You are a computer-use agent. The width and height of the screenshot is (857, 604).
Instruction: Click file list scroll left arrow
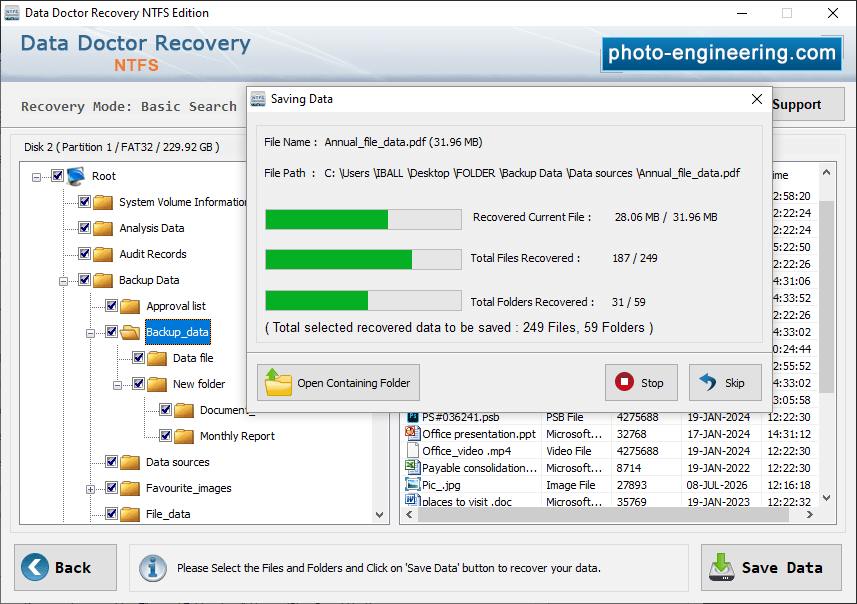(x=409, y=515)
